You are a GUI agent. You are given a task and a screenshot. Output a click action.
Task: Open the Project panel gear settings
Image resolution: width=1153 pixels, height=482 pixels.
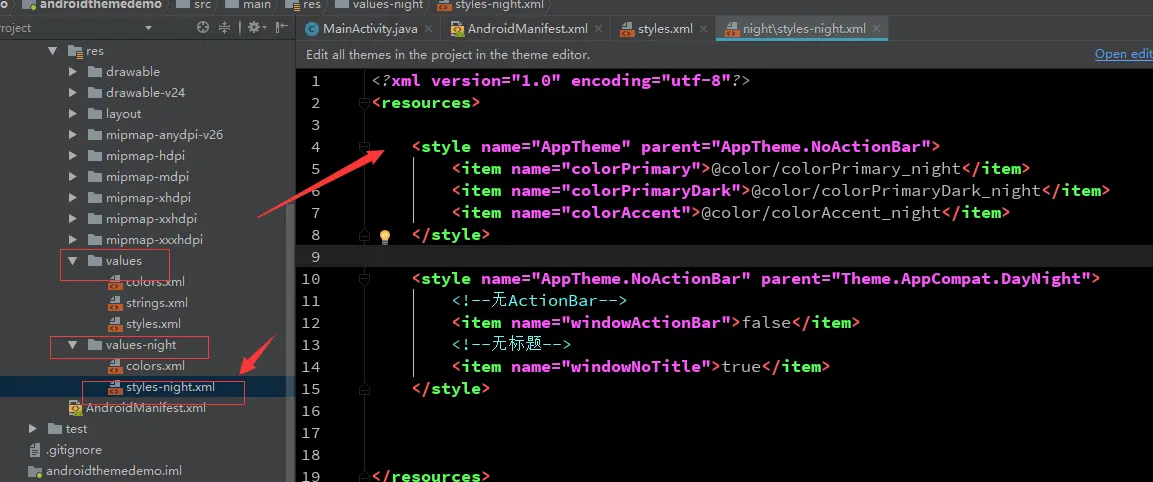coord(255,28)
